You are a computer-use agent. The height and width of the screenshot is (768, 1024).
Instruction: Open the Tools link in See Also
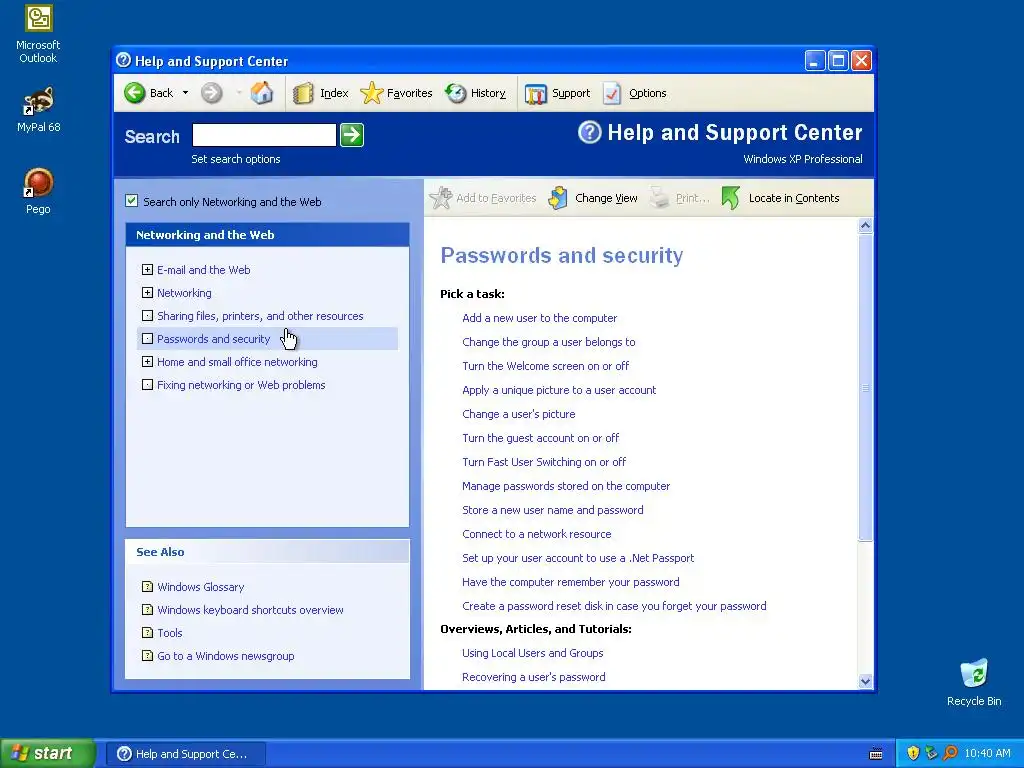click(170, 633)
